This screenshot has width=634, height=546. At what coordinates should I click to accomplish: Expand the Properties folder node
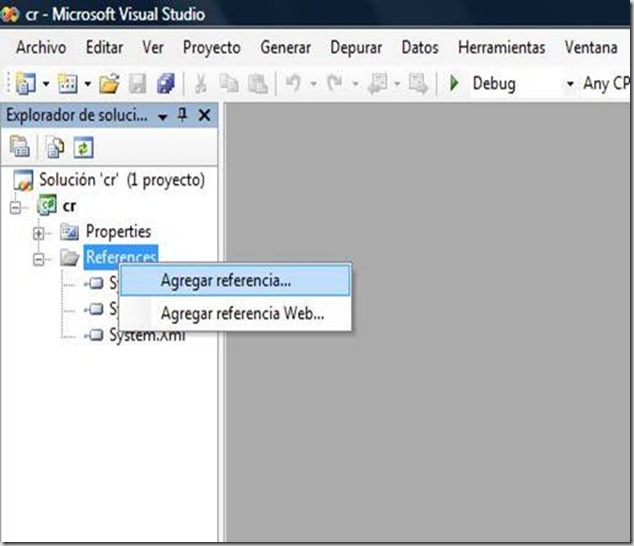pos(39,233)
